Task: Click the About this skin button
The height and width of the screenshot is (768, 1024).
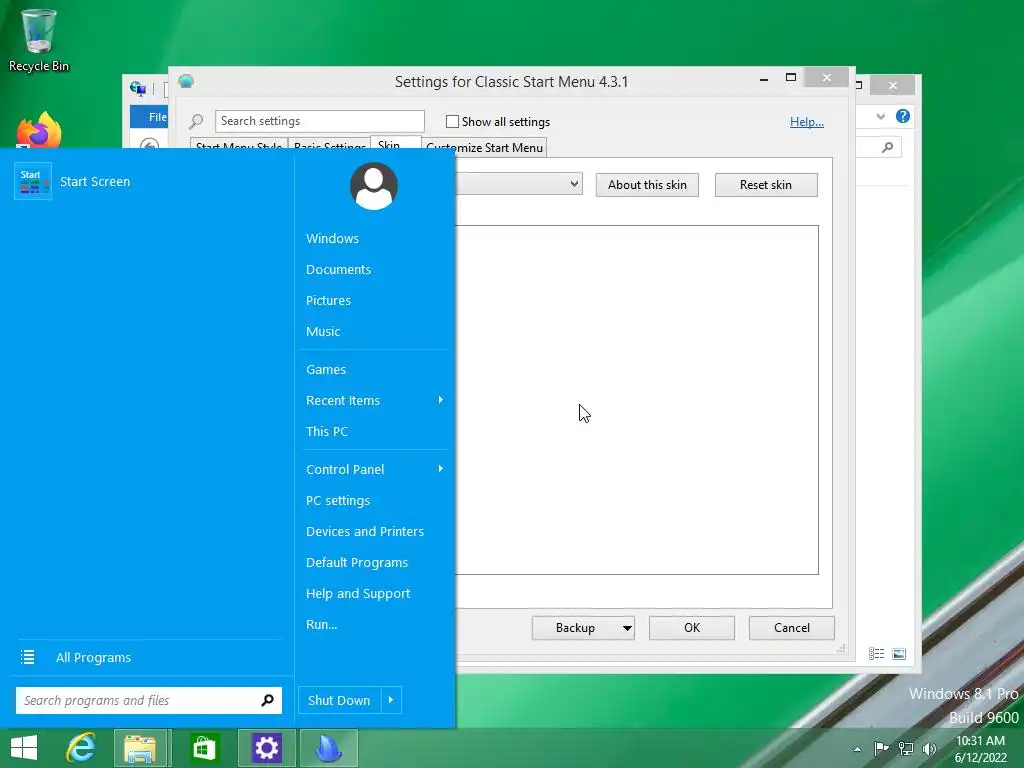Action: click(x=647, y=185)
